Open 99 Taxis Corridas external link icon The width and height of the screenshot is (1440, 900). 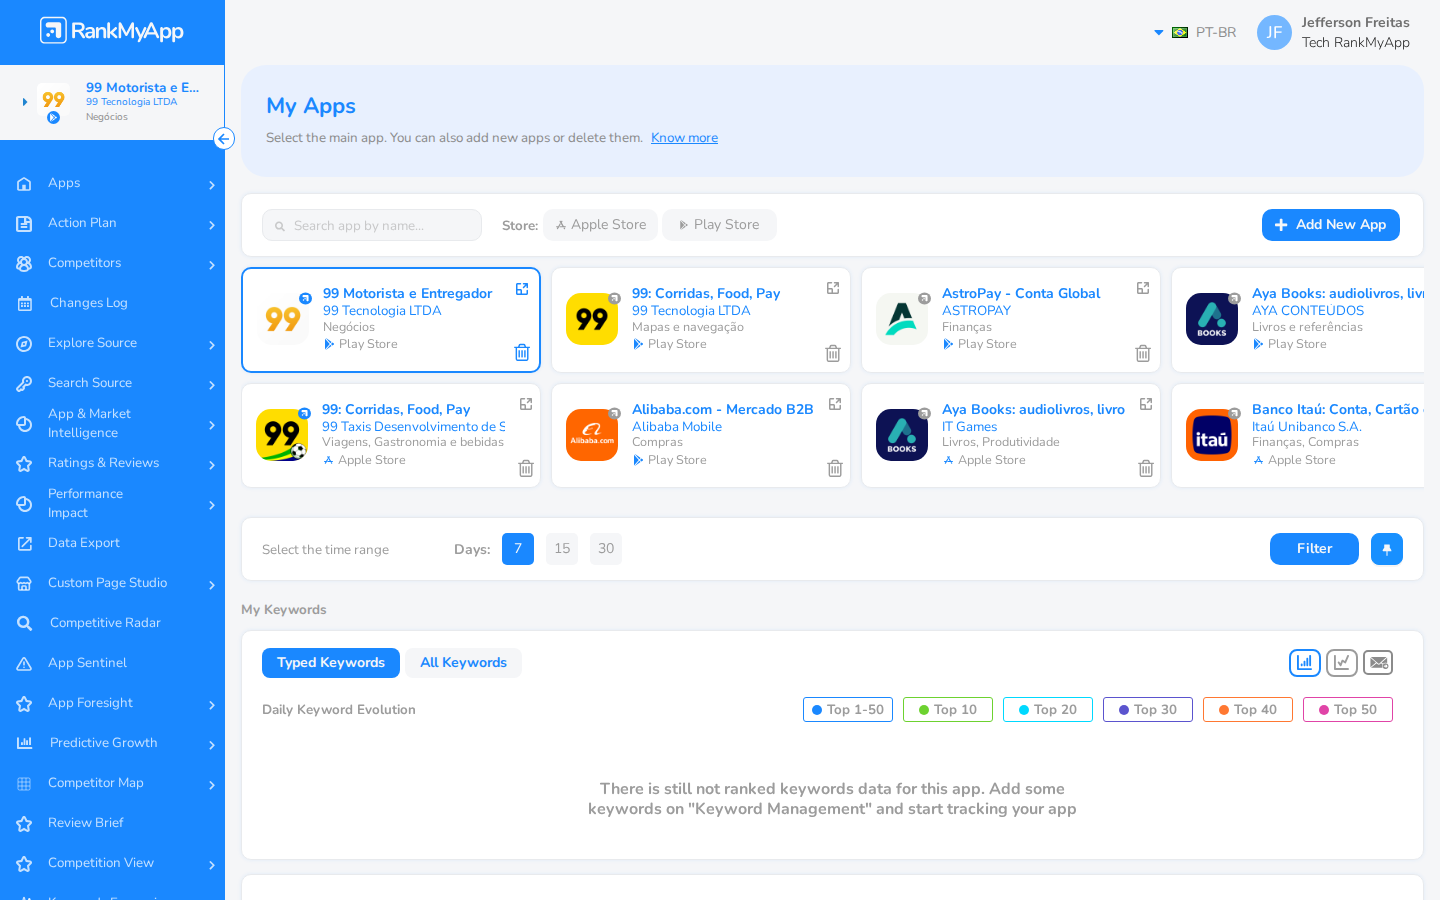(526, 404)
